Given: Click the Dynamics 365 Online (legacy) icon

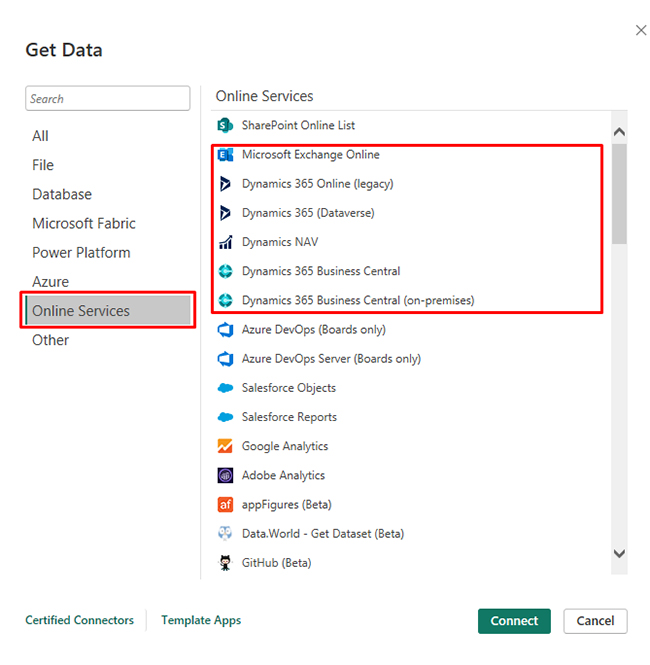Looking at the screenshot, I should (x=225, y=184).
